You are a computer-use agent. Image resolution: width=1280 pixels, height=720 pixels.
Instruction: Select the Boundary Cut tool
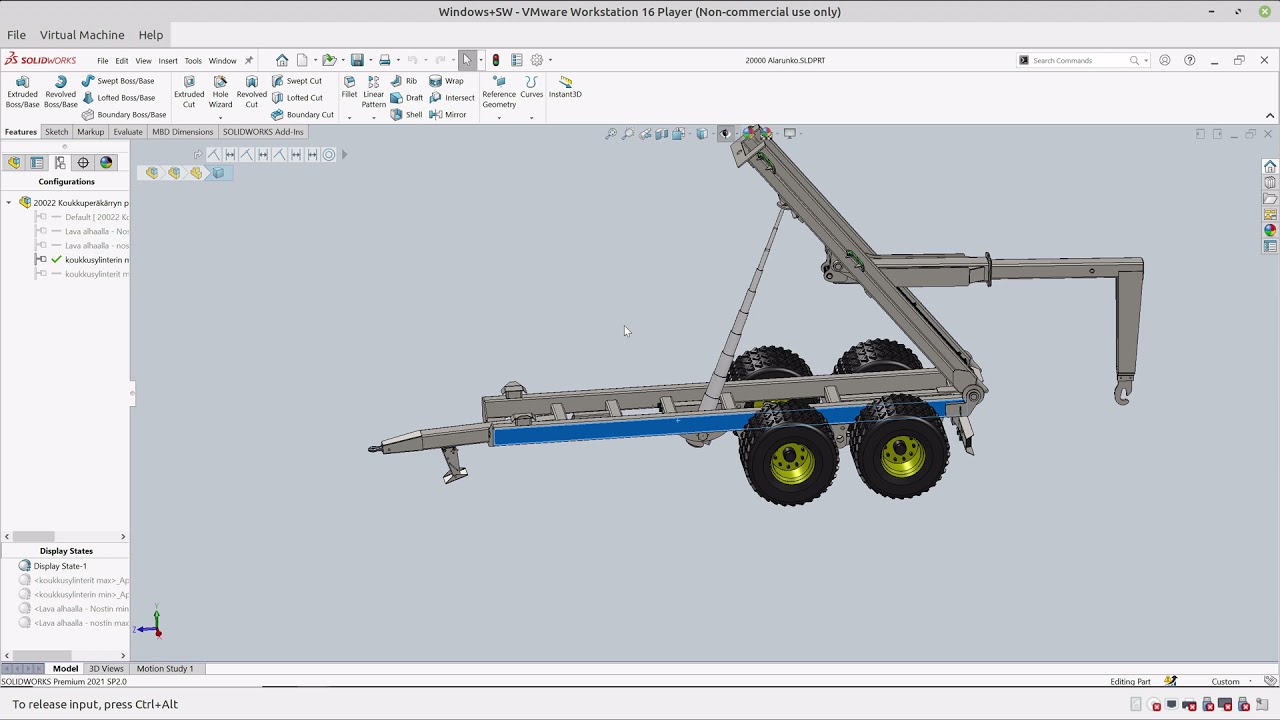tap(302, 115)
